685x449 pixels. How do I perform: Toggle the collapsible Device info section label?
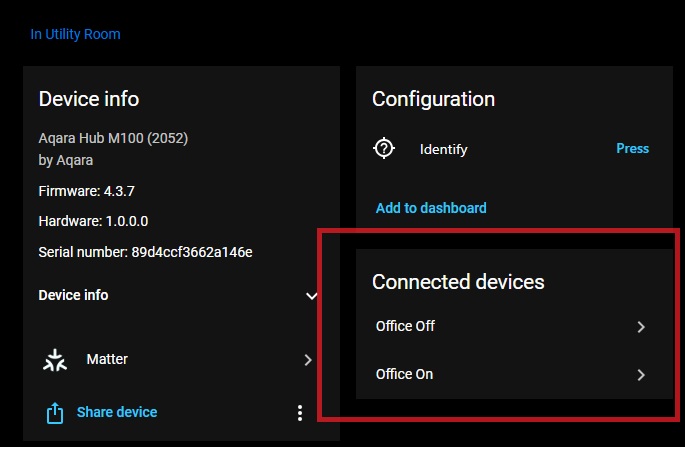[x=73, y=295]
